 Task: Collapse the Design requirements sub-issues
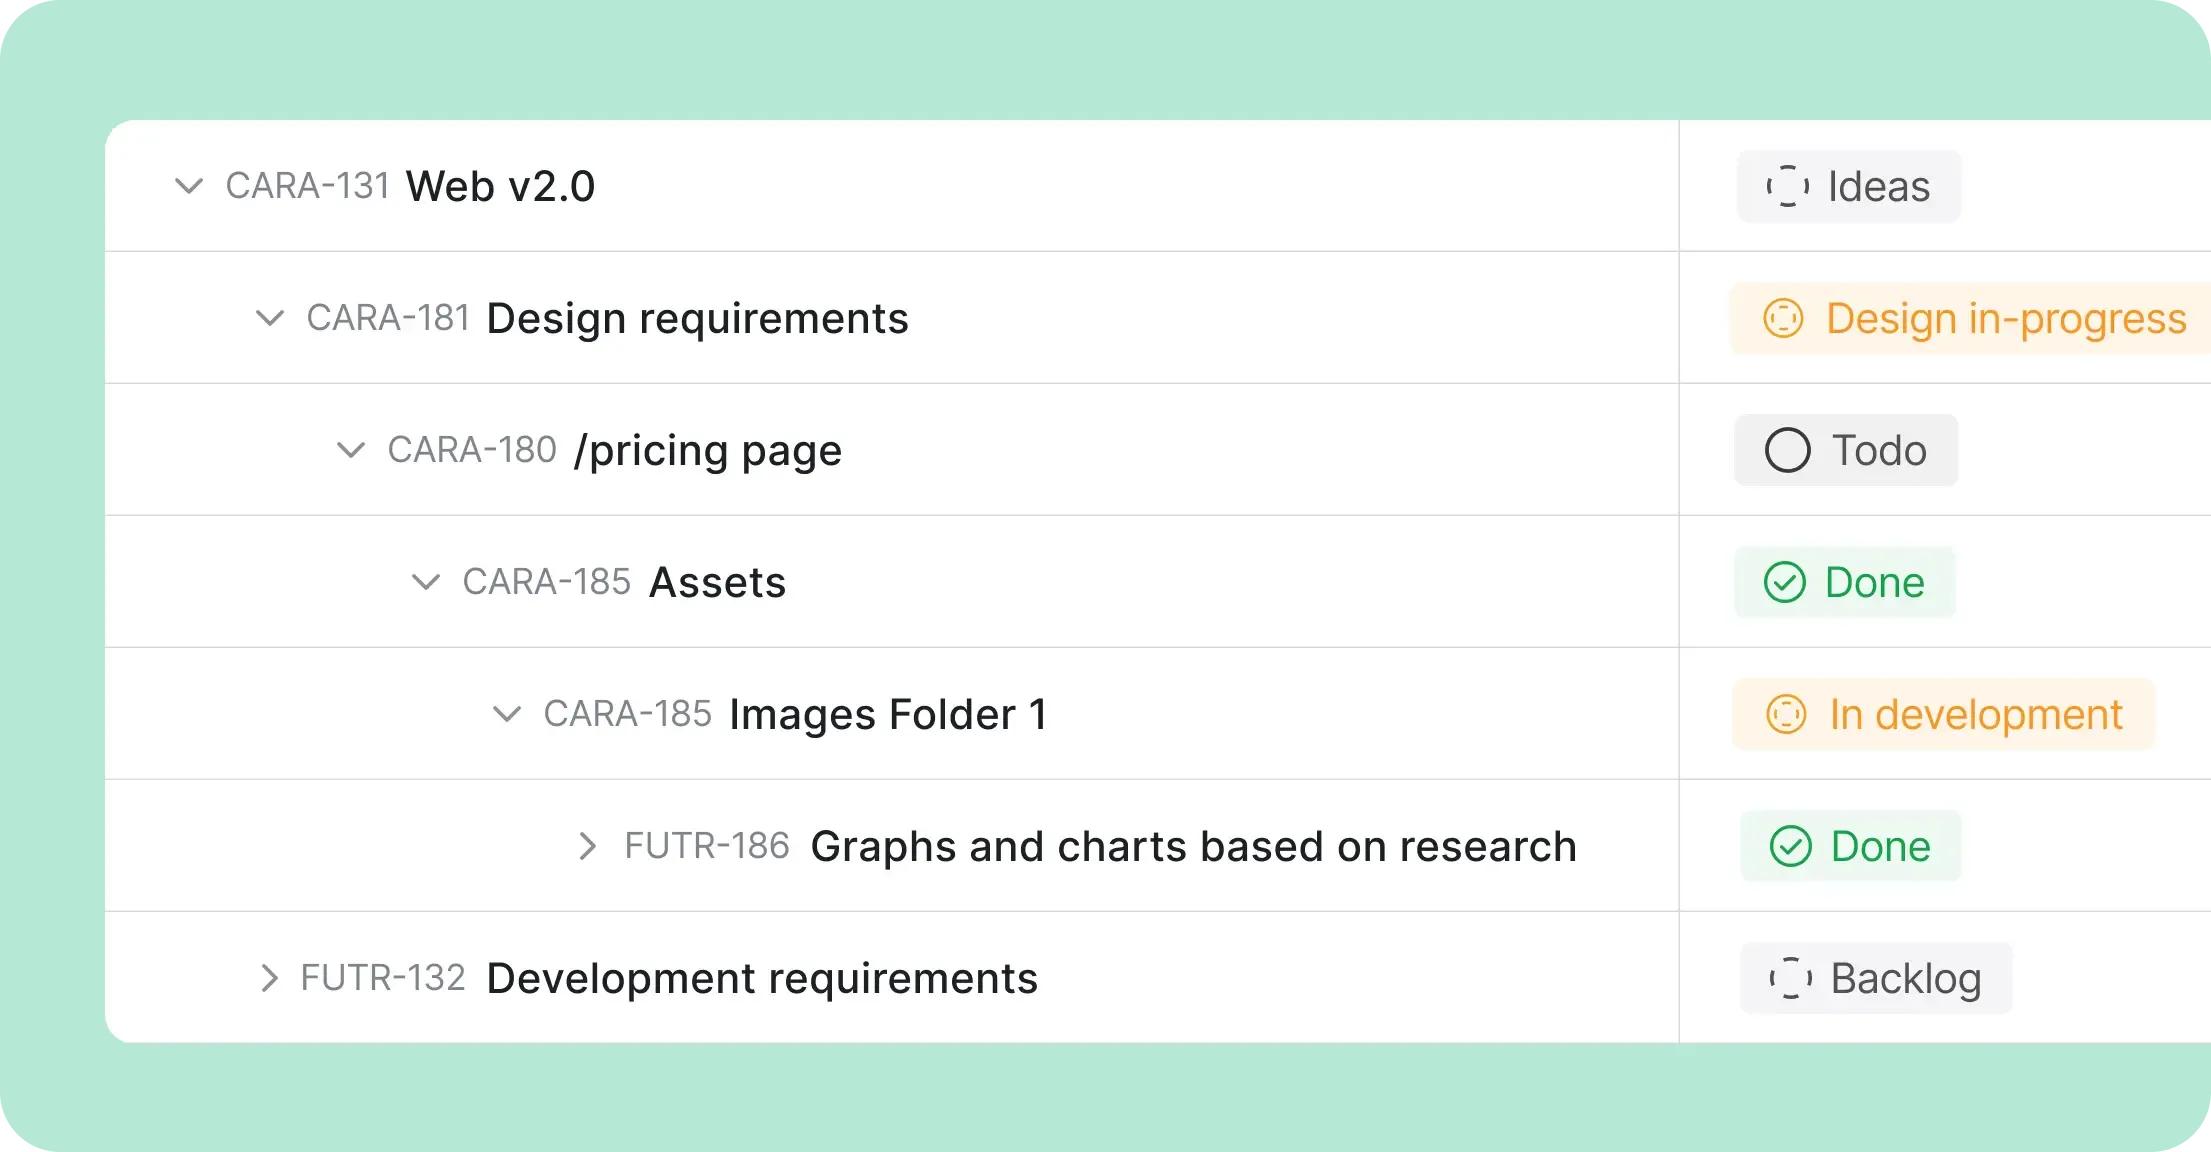tap(270, 318)
